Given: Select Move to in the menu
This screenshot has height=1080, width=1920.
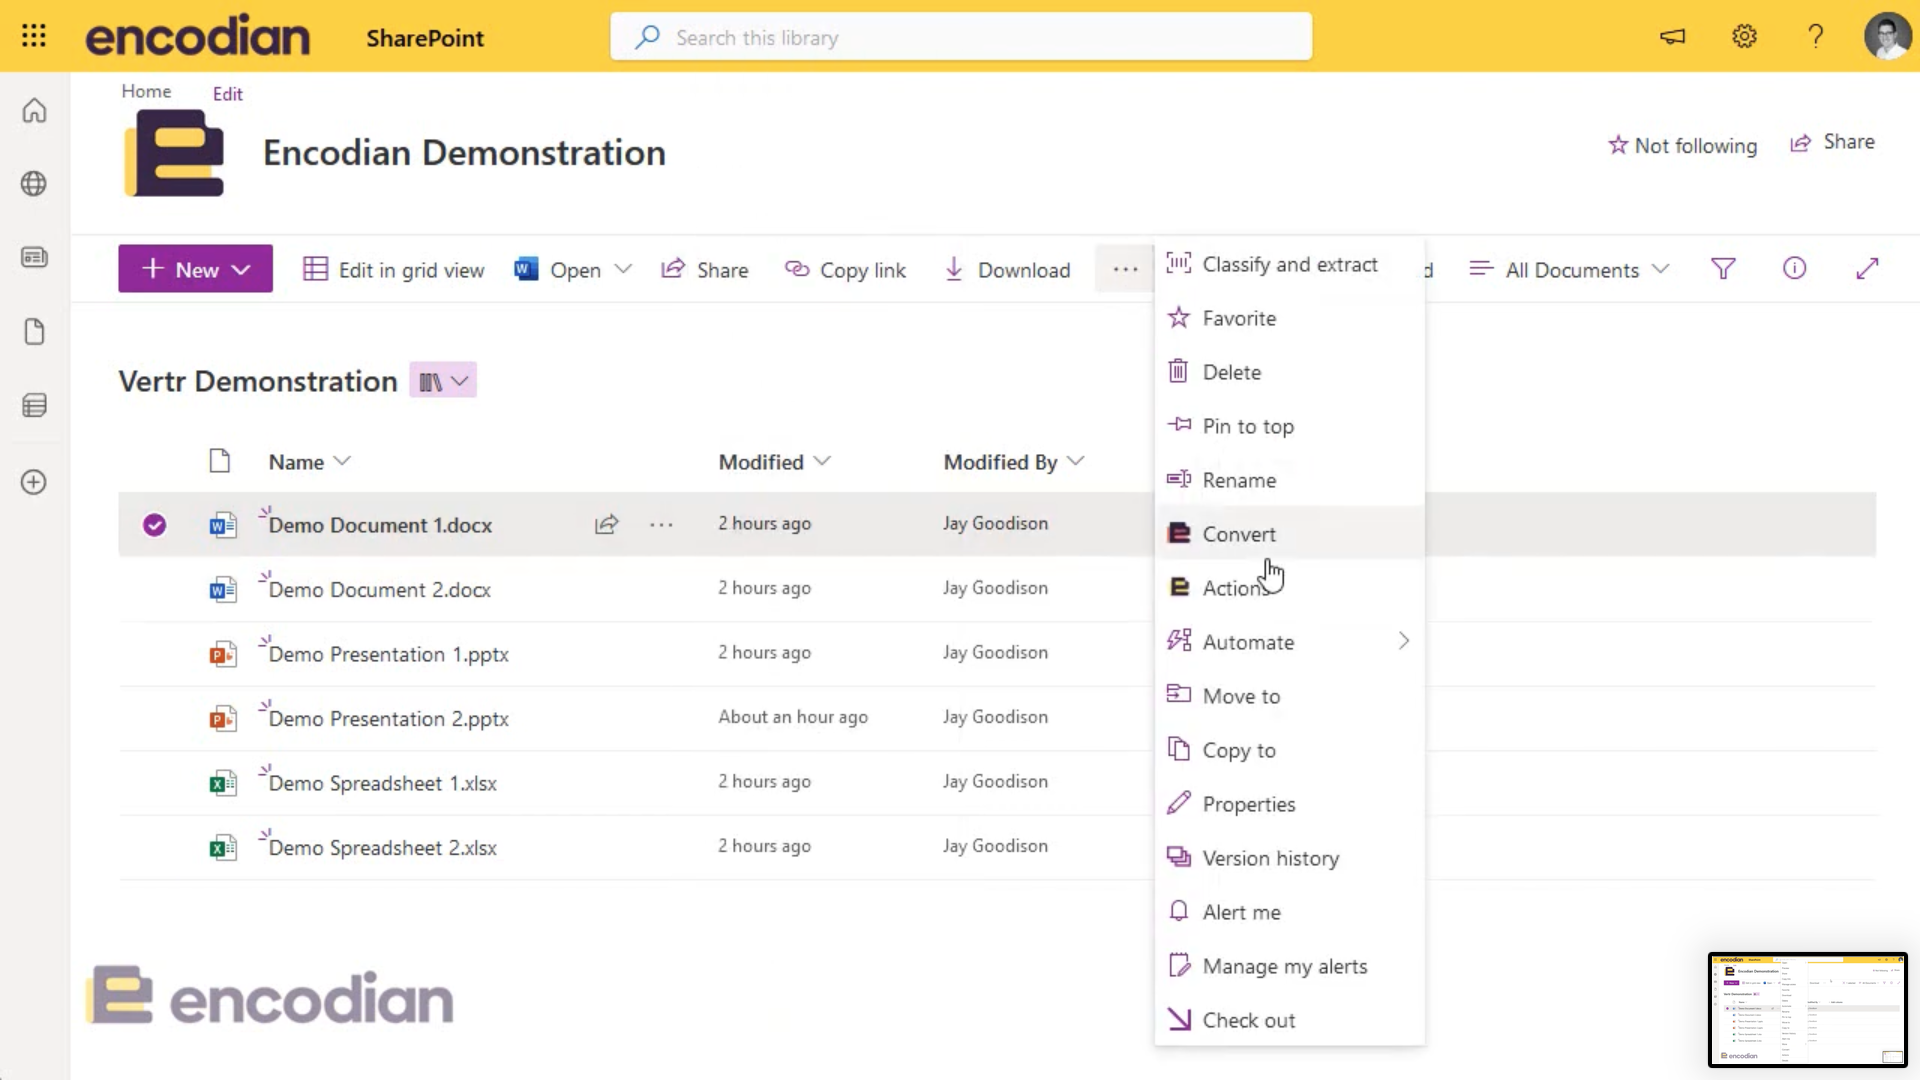Looking at the screenshot, I should tap(1290, 696).
